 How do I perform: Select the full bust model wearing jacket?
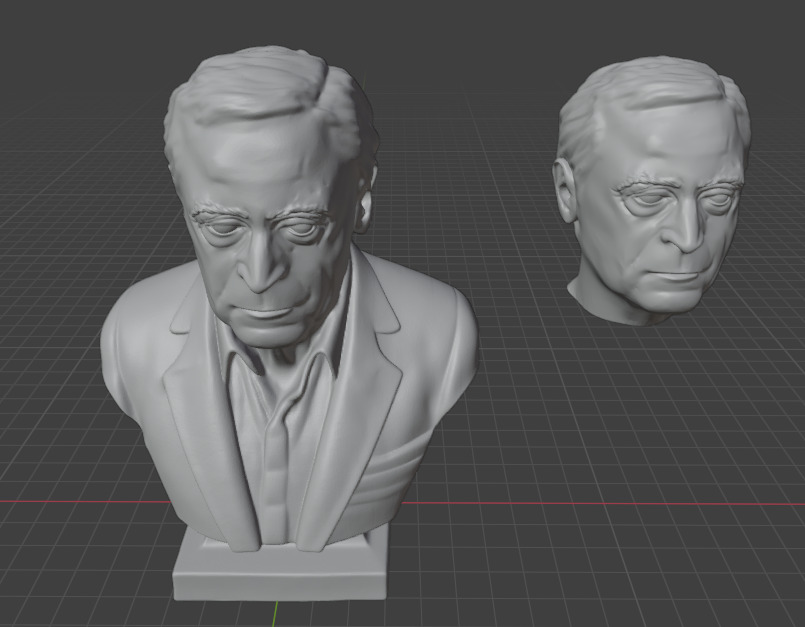pyautogui.click(x=288, y=324)
